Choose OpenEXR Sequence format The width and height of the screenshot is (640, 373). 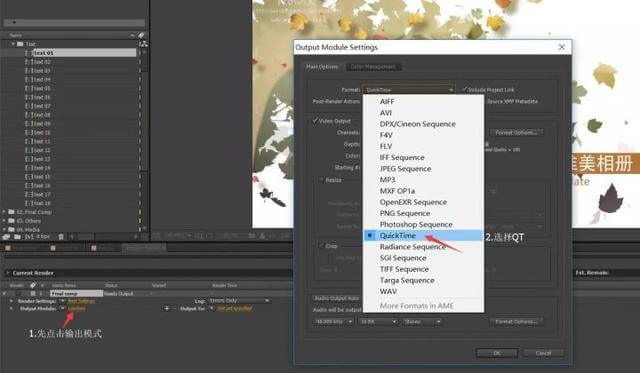(413, 202)
